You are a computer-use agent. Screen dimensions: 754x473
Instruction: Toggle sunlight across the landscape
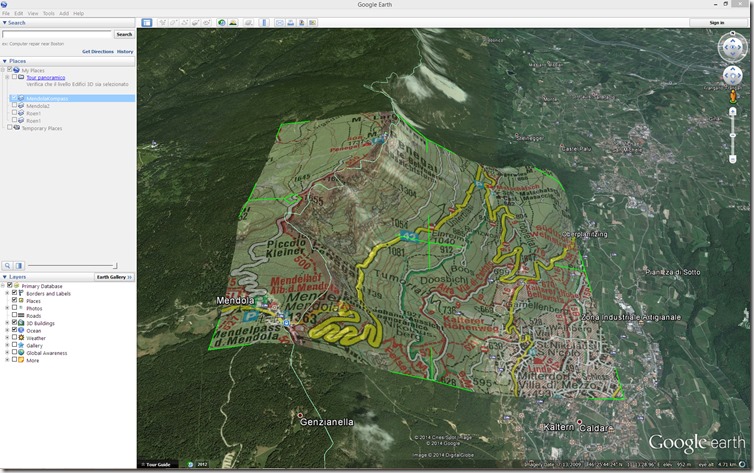233,23
